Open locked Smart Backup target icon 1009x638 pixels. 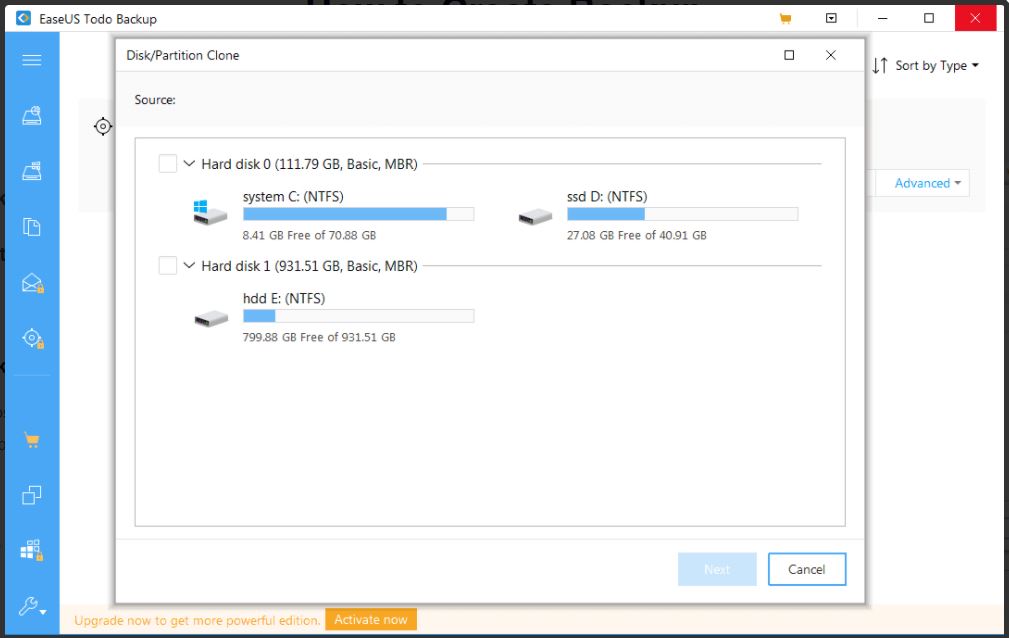click(x=32, y=339)
